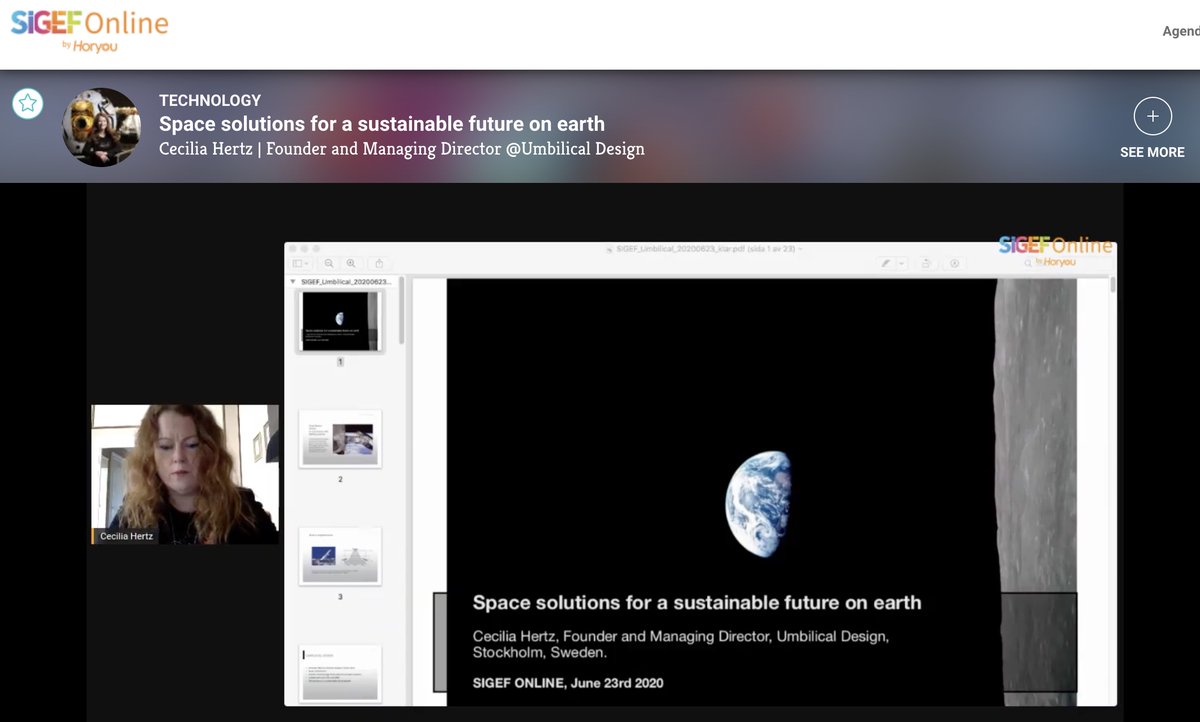
Task: Click 'Cecilia Hertz | Founder and Managing Director @Umbilical Design' subtitle
Action: (x=402, y=149)
